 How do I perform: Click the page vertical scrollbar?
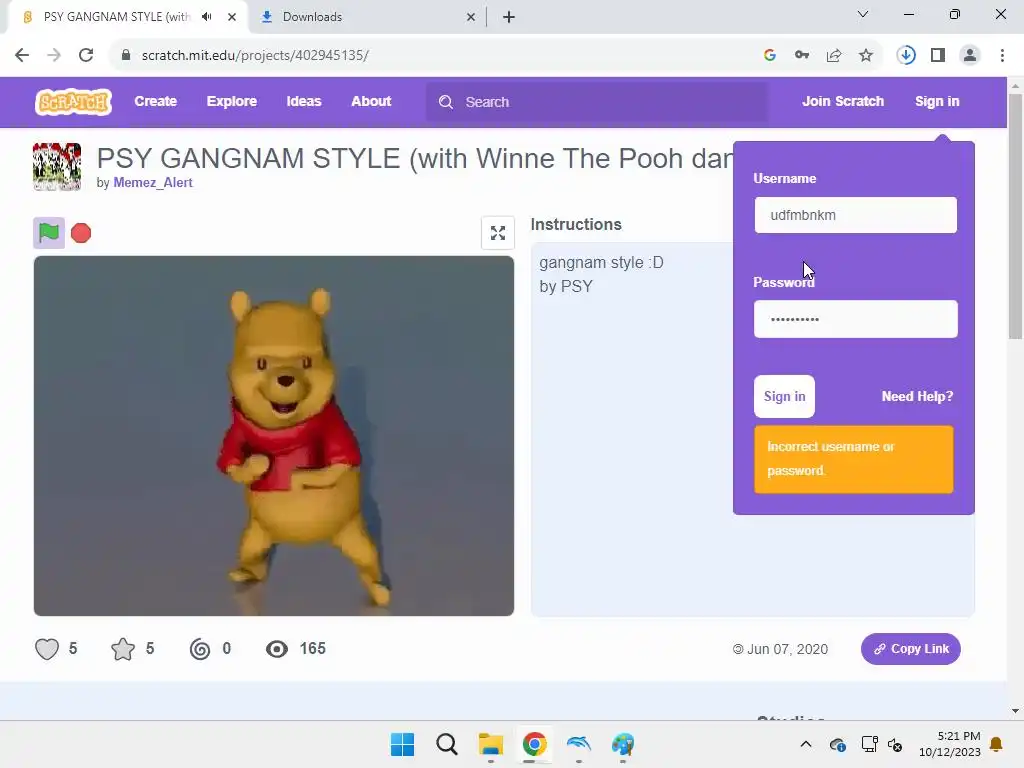coord(1015,216)
